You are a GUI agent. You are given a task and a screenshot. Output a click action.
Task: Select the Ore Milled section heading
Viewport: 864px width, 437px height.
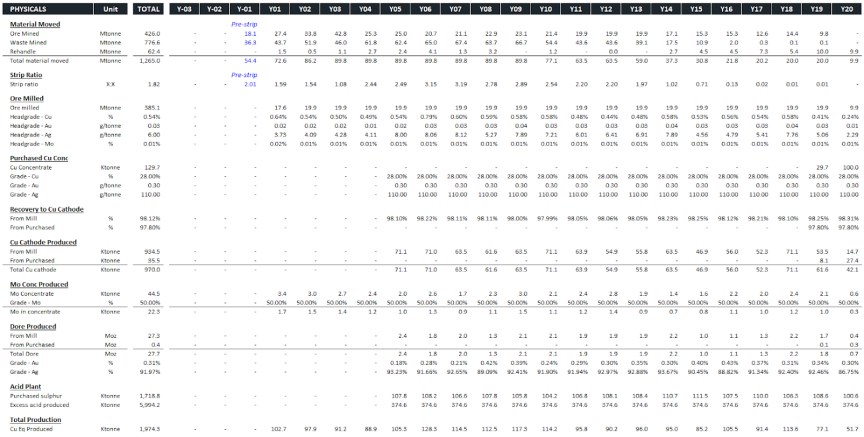pos(27,98)
